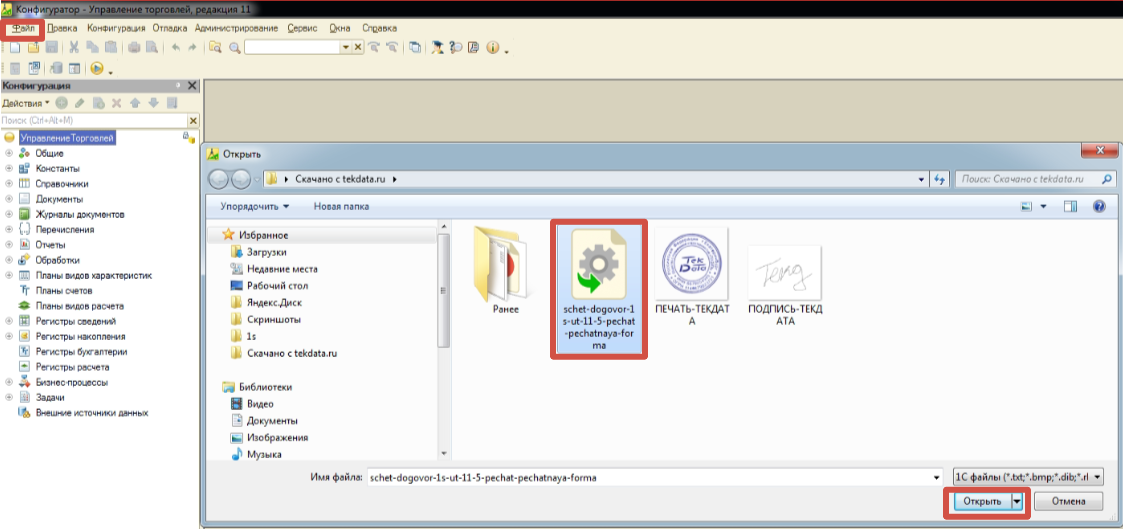Click the Help icon in the Открыть dialog
The height and width of the screenshot is (529, 1123).
click(x=1099, y=207)
